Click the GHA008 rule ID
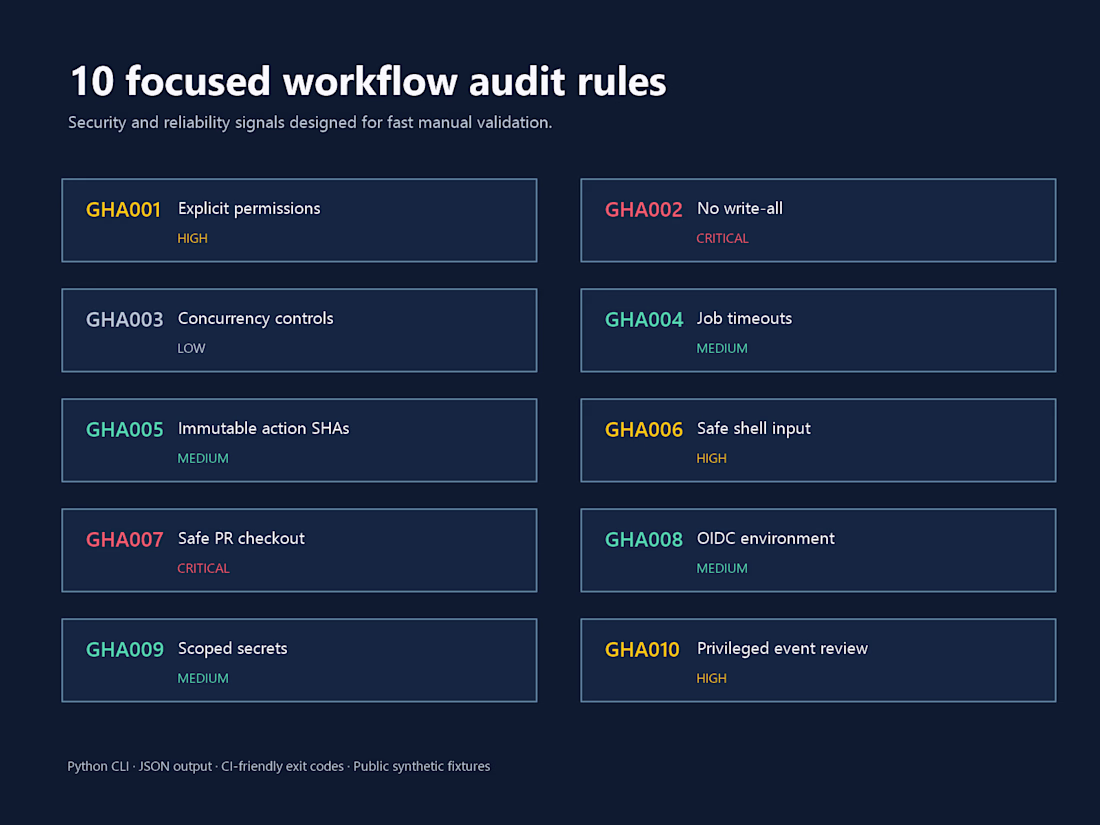This screenshot has width=1100, height=825. click(x=643, y=540)
